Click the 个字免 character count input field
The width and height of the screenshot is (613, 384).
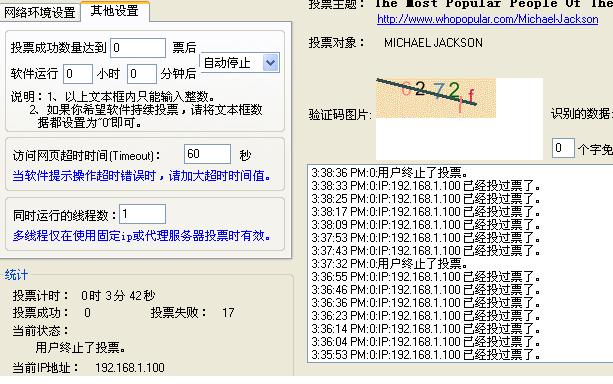(x=563, y=148)
